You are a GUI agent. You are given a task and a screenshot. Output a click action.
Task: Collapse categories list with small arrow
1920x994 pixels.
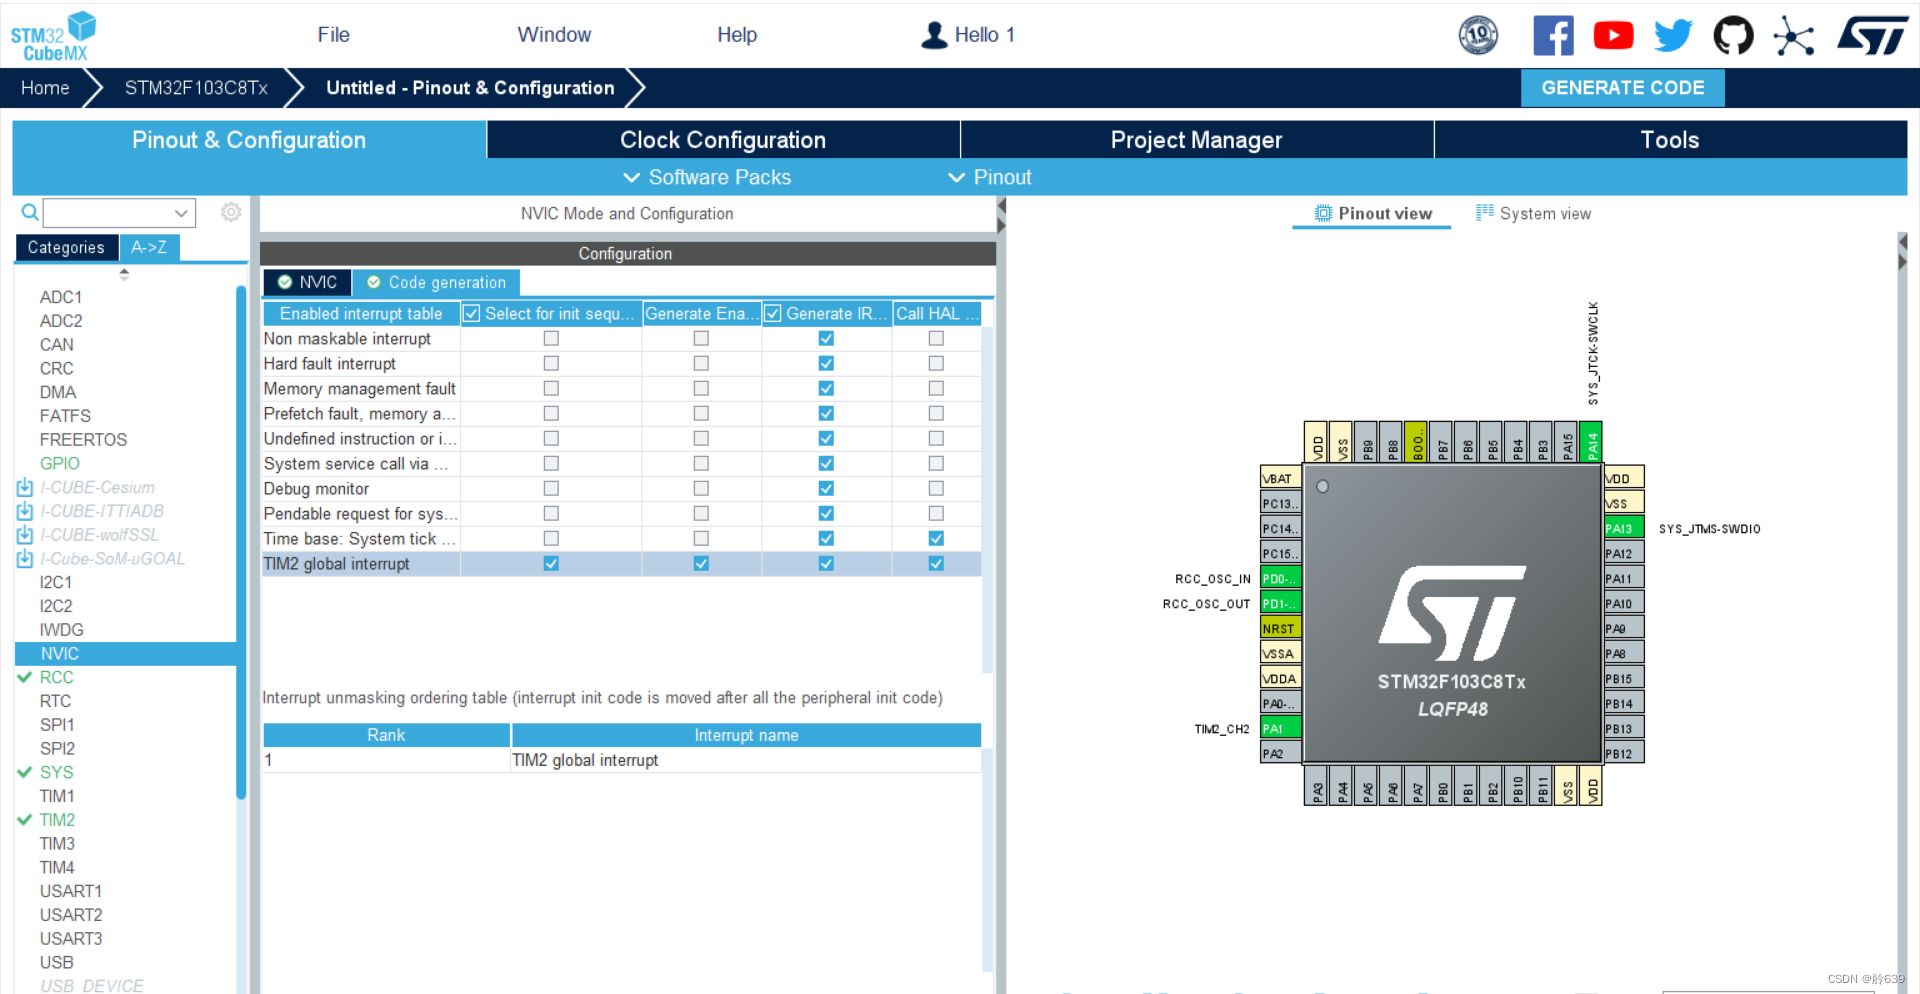coord(124,273)
